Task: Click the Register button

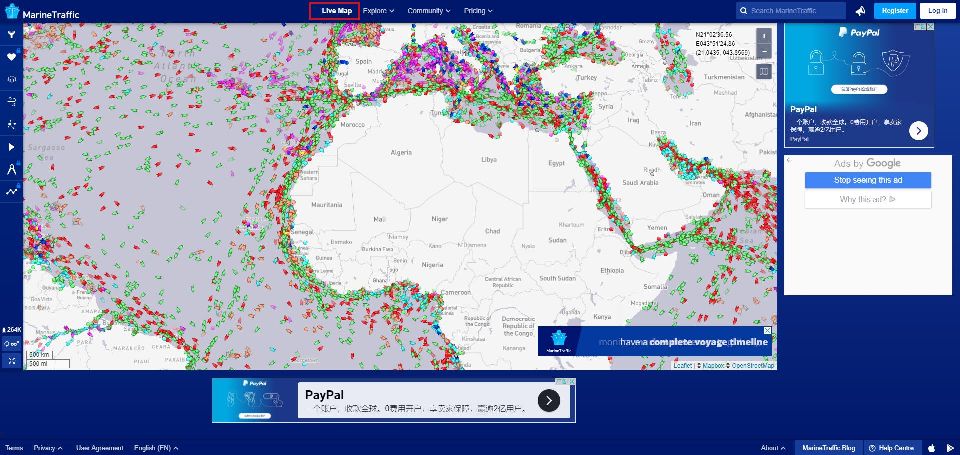Action: pyautogui.click(x=894, y=10)
